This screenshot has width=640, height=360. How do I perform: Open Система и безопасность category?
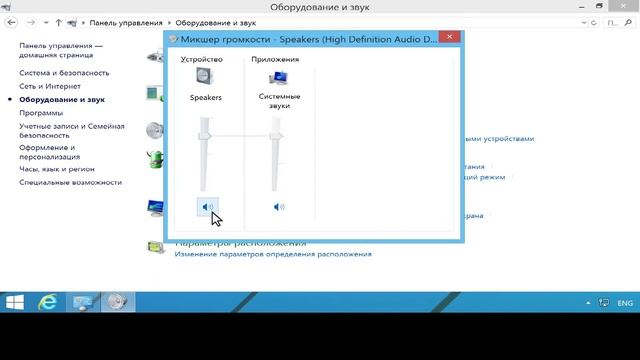64,73
